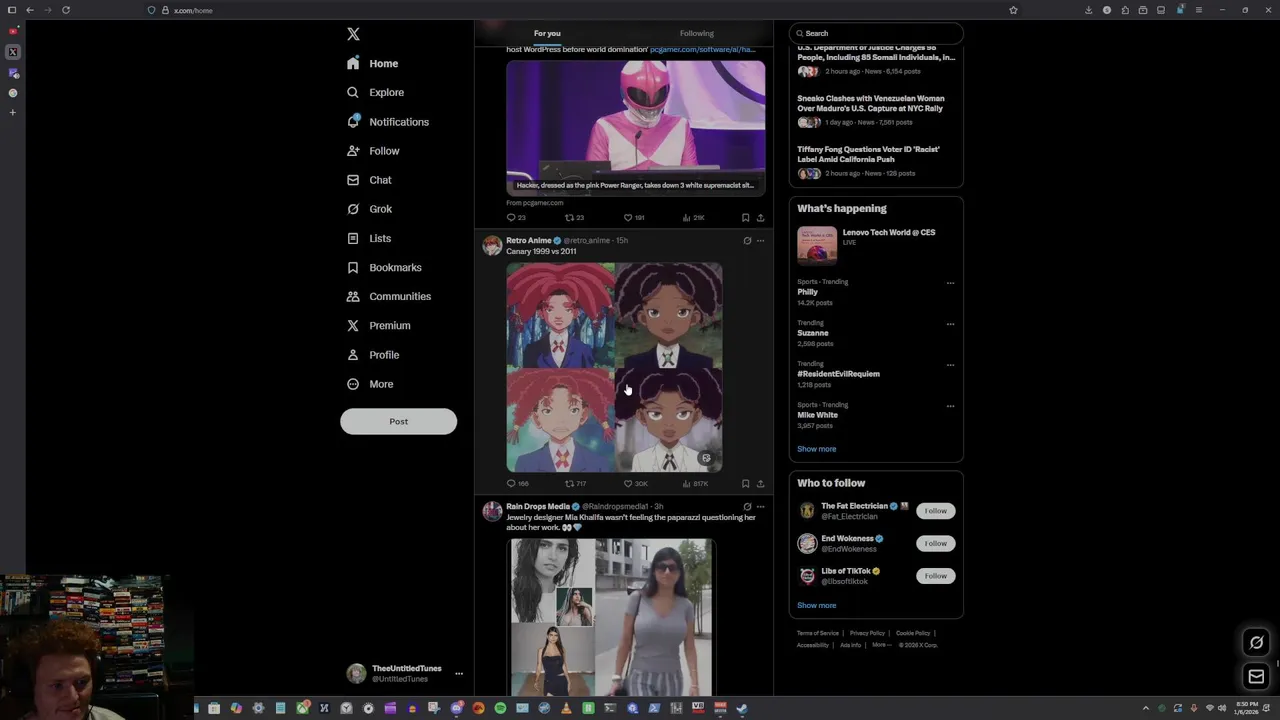Open Grok from the sidebar

[369, 209]
